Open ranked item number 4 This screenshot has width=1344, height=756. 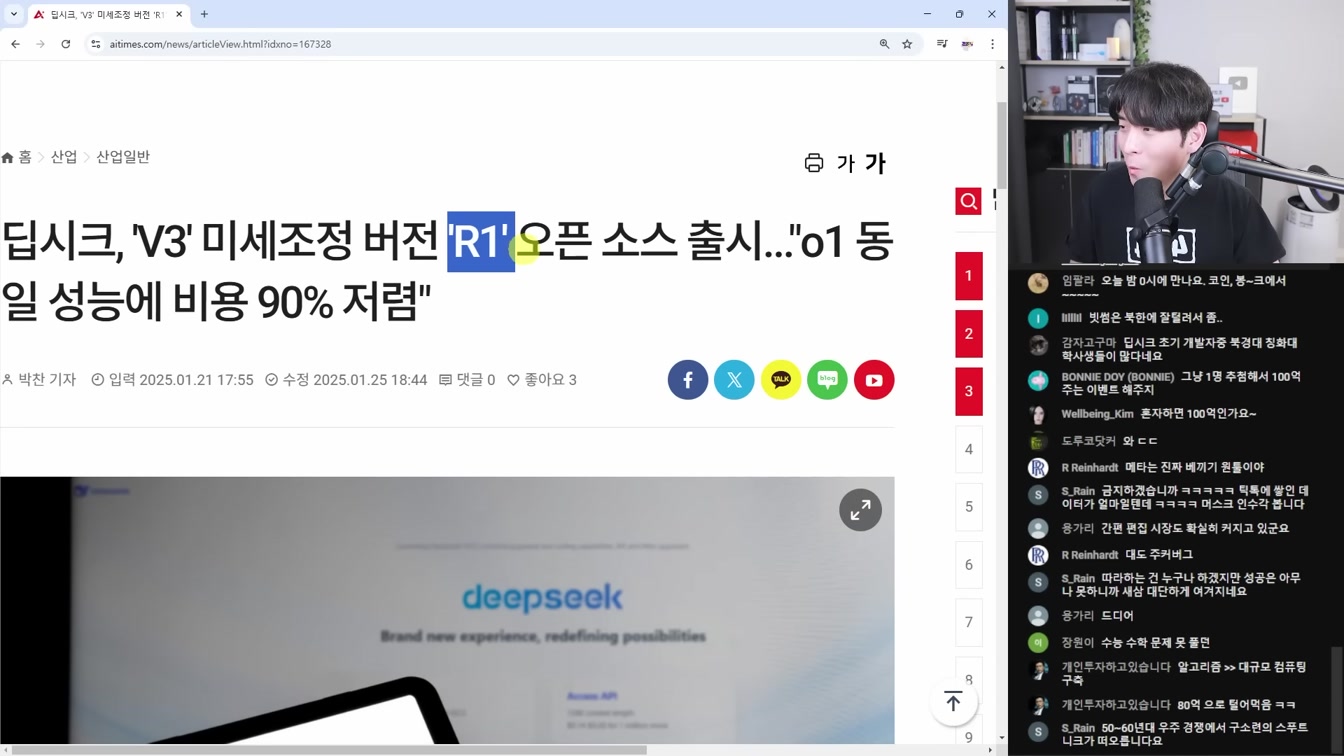point(968,449)
